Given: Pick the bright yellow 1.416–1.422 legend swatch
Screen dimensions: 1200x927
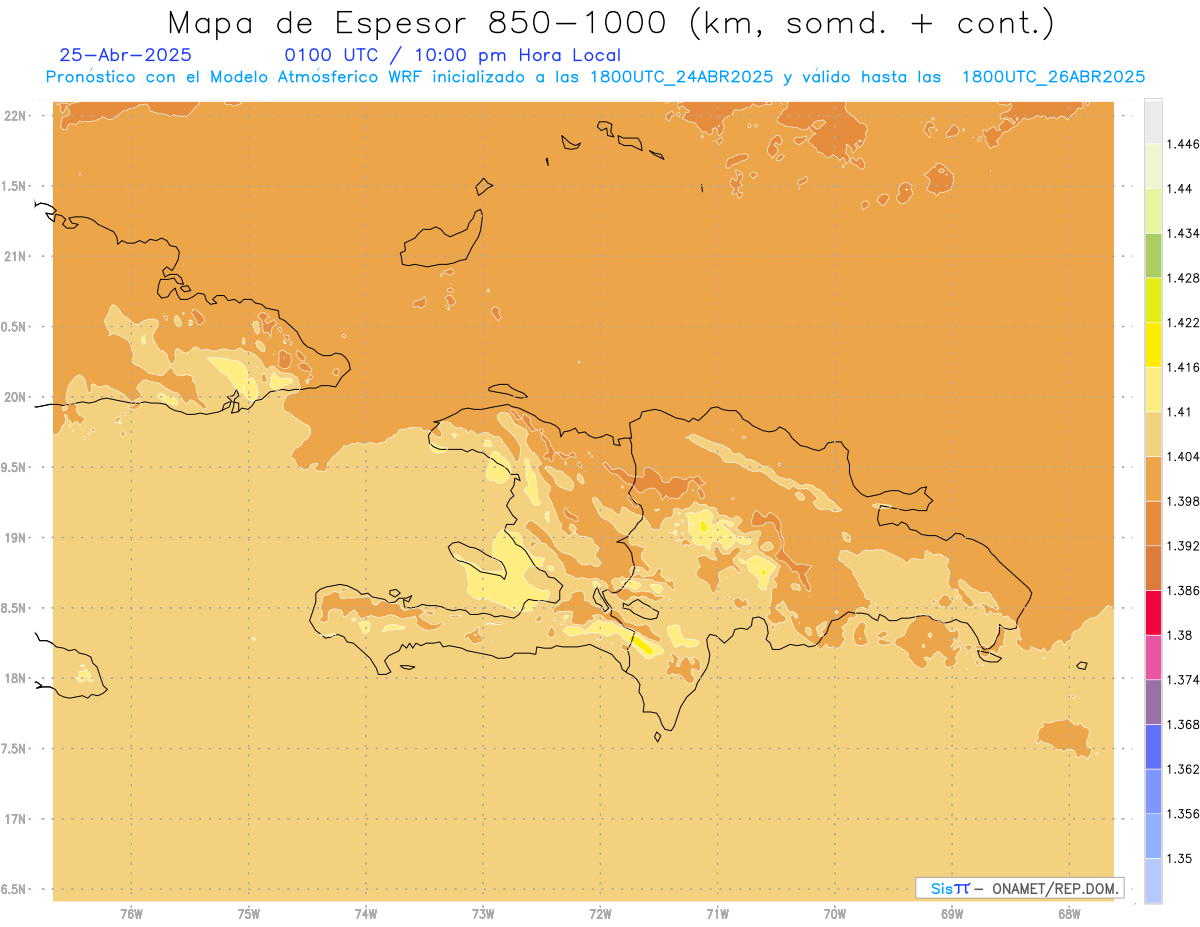Looking at the screenshot, I should [1153, 345].
